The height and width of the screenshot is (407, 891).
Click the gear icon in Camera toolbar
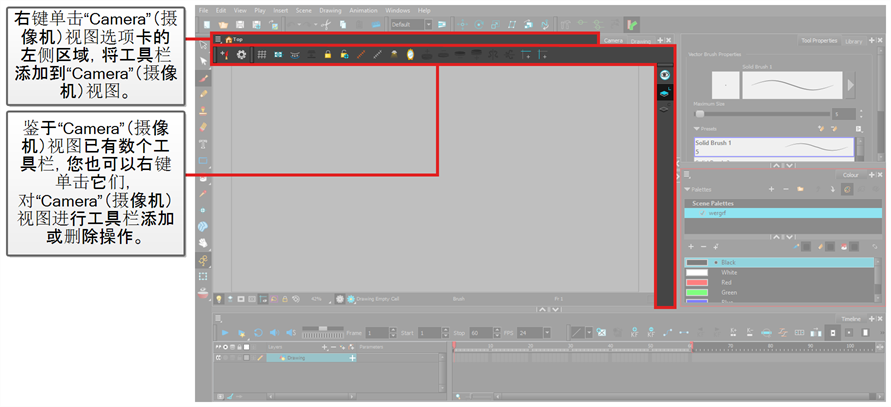(x=241, y=53)
